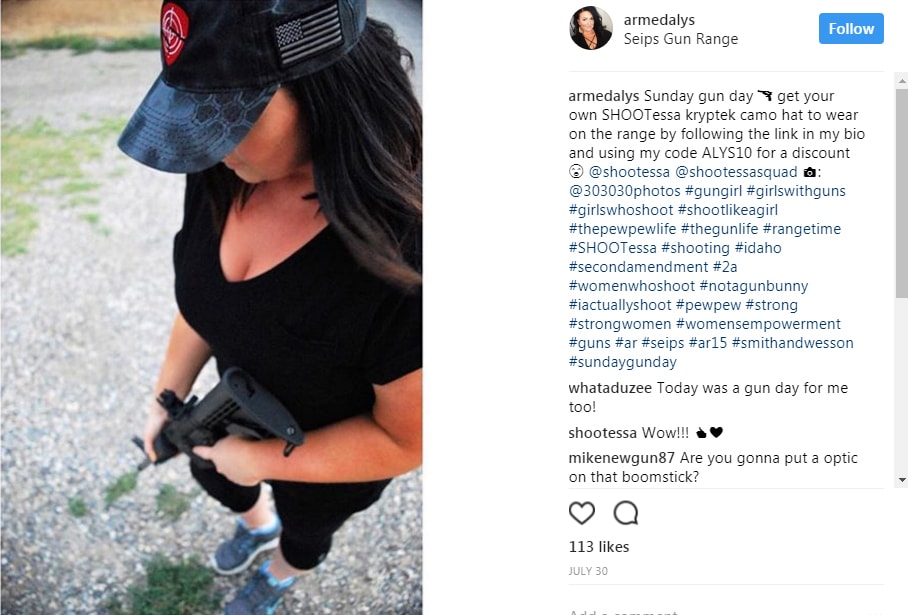Image resolution: width=908 pixels, height=615 pixels.
Task: Open the #sundaygunday hashtag
Action: 623,362
